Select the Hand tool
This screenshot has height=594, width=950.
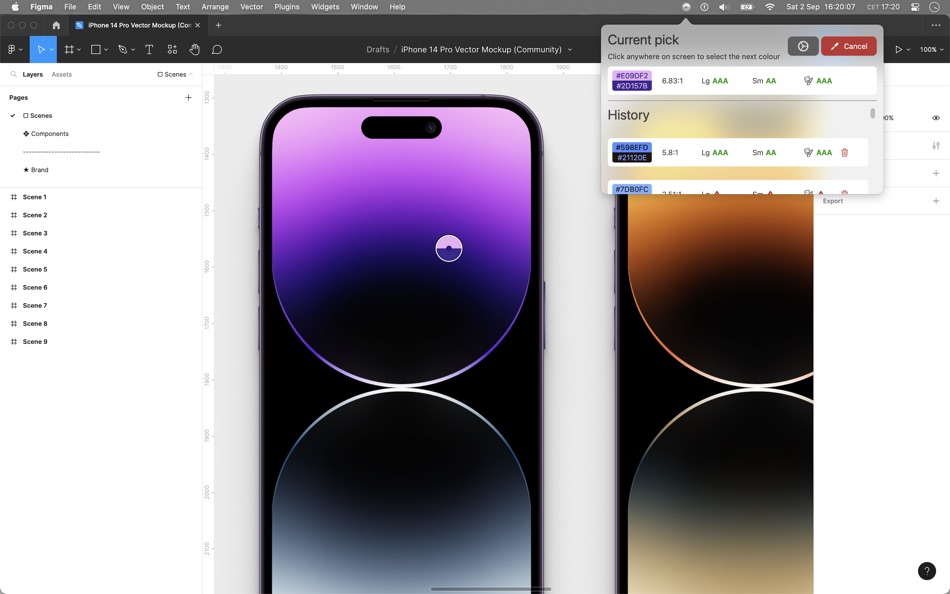coord(194,50)
